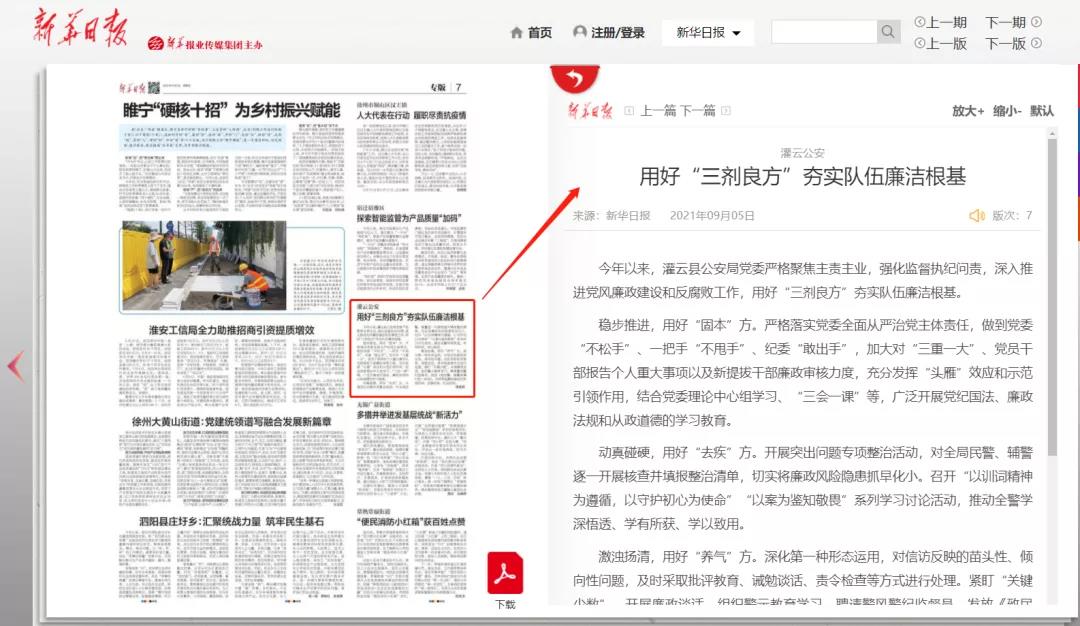Open headline 睢宁“硬核十招”为乡村振兴赋能
Image resolution: width=1080 pixels, height=626 pixels.
tap(231, 110)
